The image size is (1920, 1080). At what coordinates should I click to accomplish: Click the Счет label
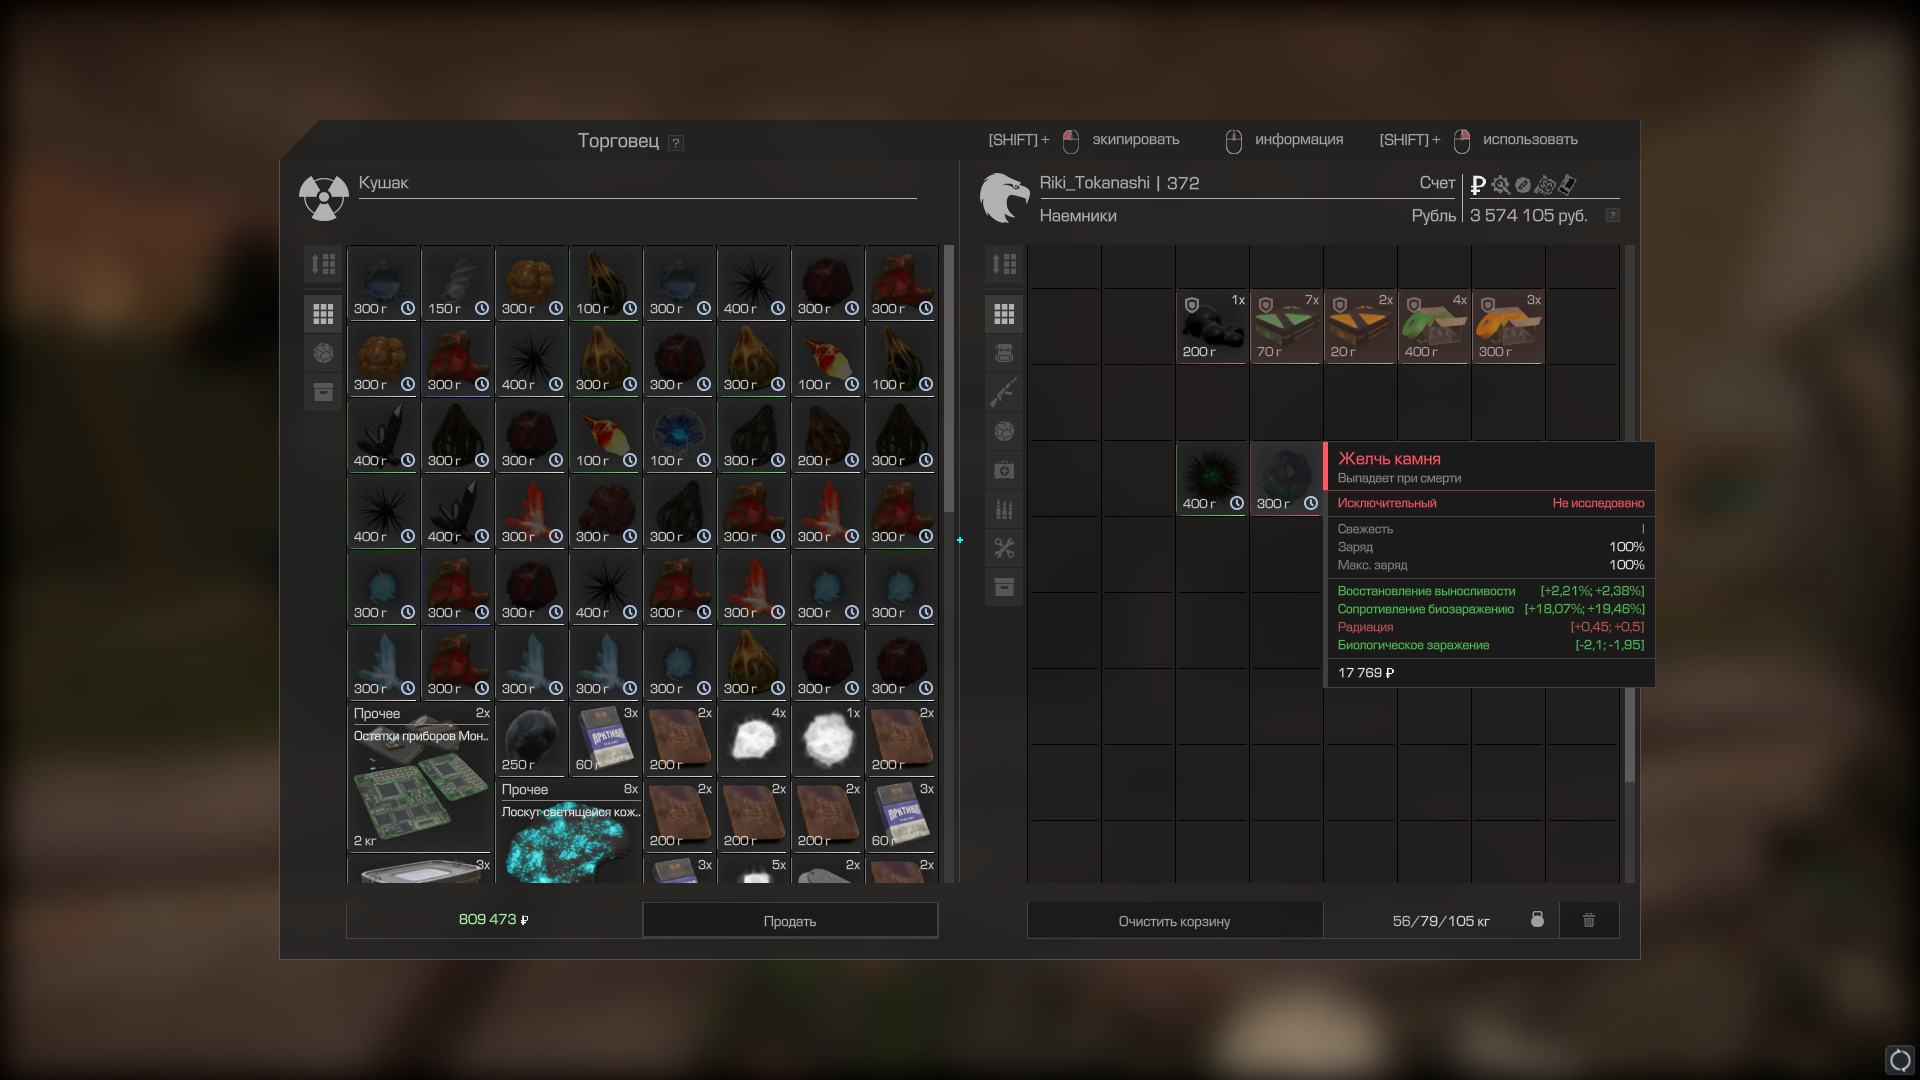click(1437, 183)
